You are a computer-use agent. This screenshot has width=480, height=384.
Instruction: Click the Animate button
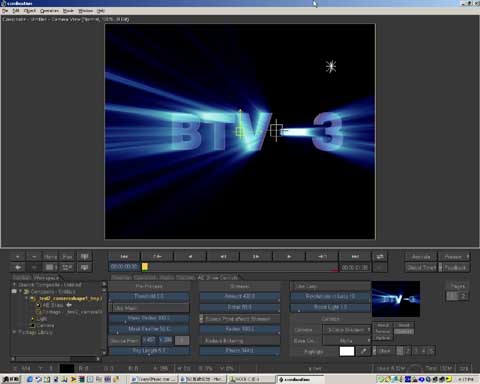click(421, 257)
